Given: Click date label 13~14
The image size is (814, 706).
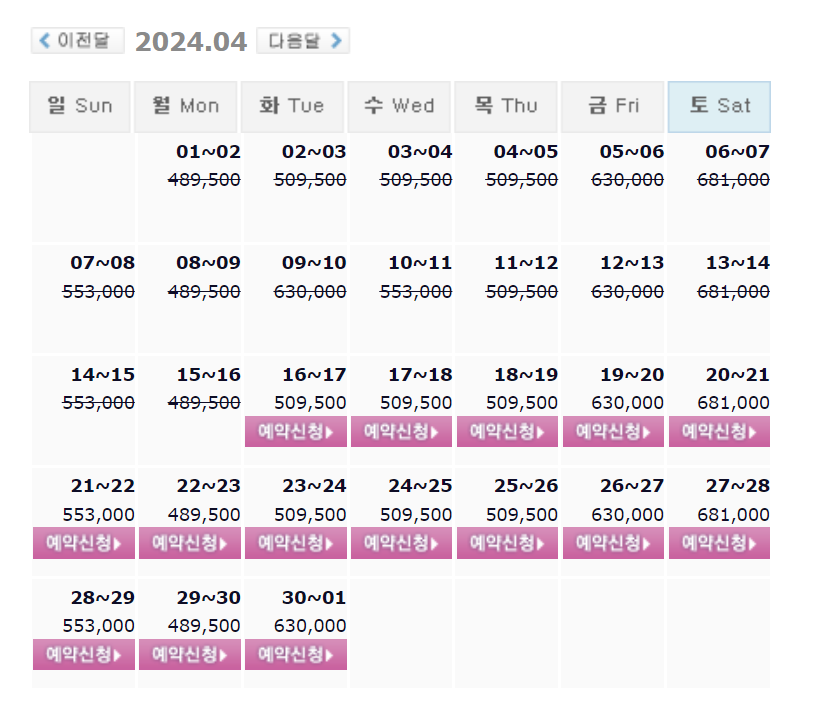Looking at the screenshot, I should pyautogui.click(x=737, y=263).
